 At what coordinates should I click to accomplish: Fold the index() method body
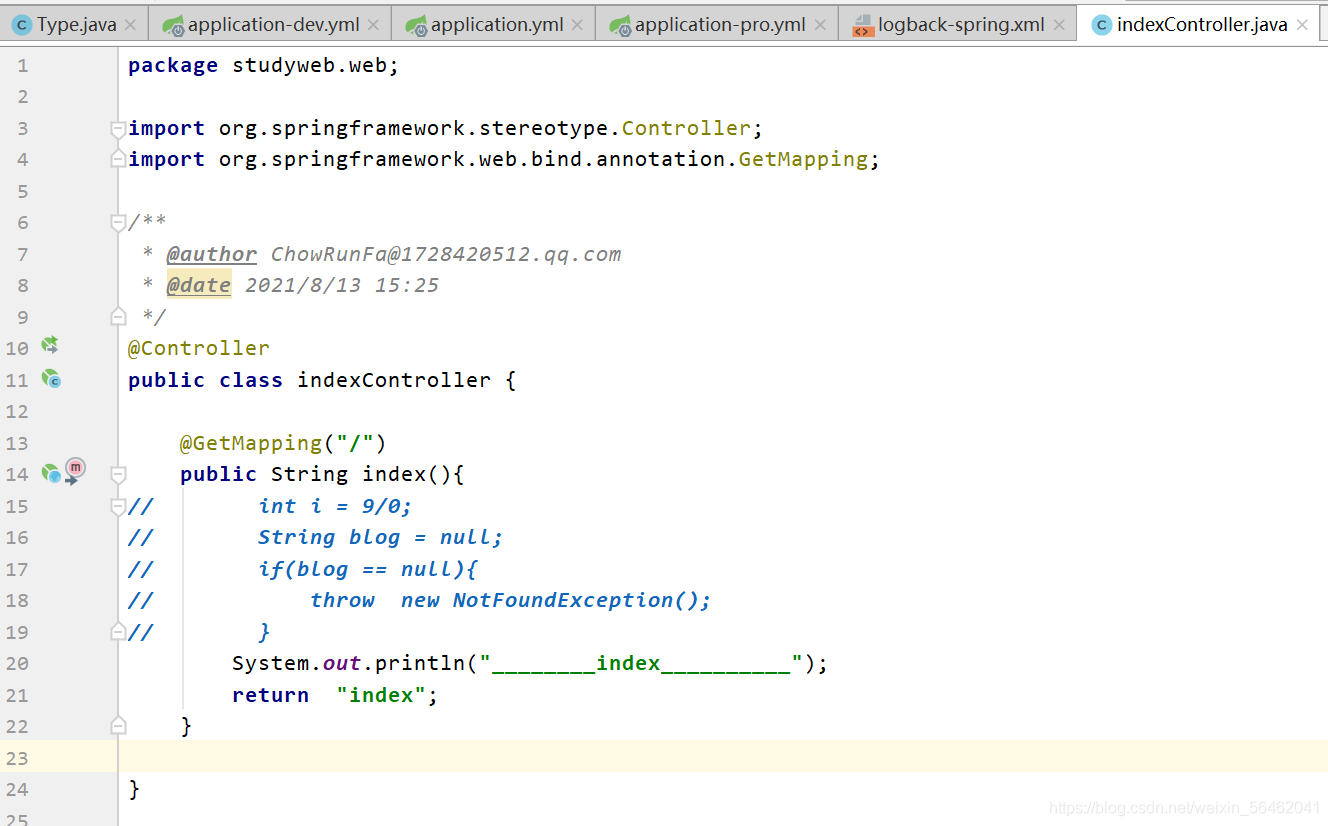click(x=118, y=474)
